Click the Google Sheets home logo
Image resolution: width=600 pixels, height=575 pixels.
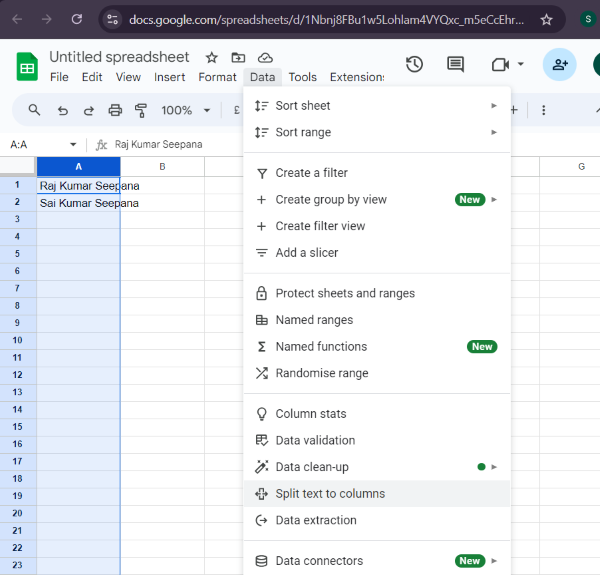coord(27,67)
